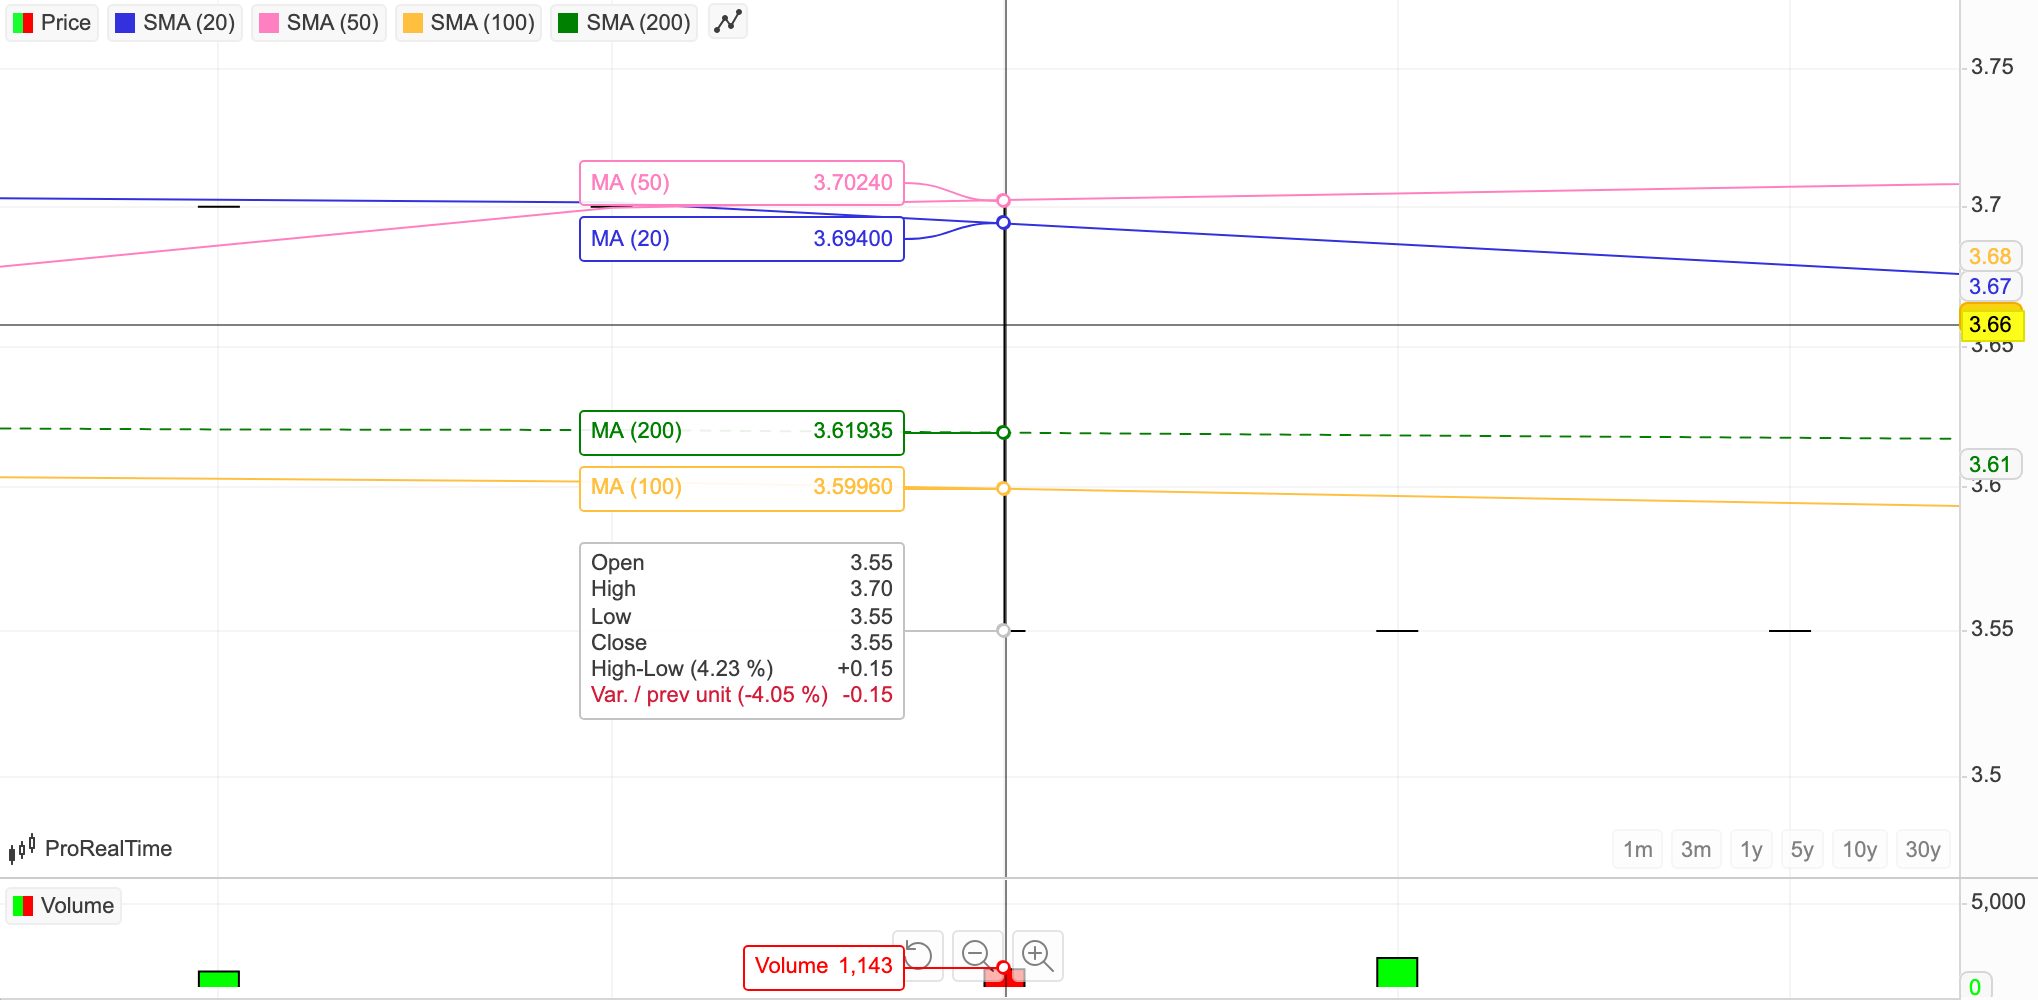Viewport: 2038px width, 1000px height.
Task: Select the 3m time range
Action: pyautogui.click(x=1696, y=850)
